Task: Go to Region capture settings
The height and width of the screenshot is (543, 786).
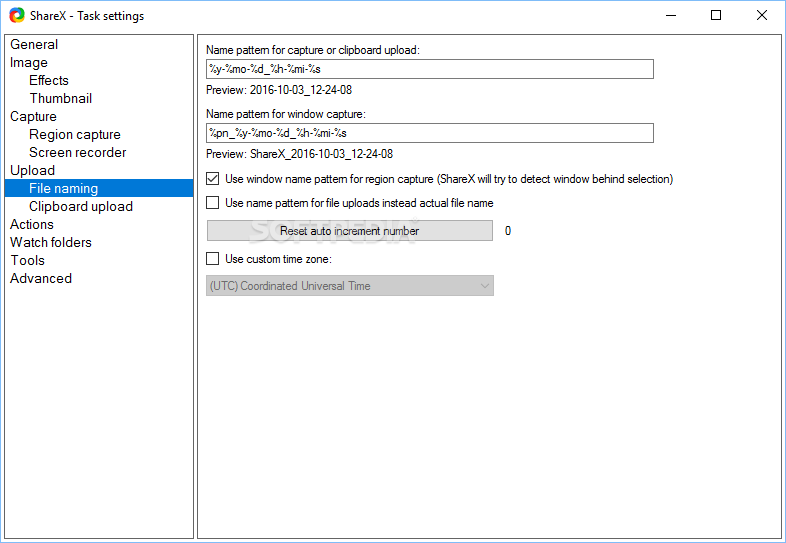Action: pos(75,134)
